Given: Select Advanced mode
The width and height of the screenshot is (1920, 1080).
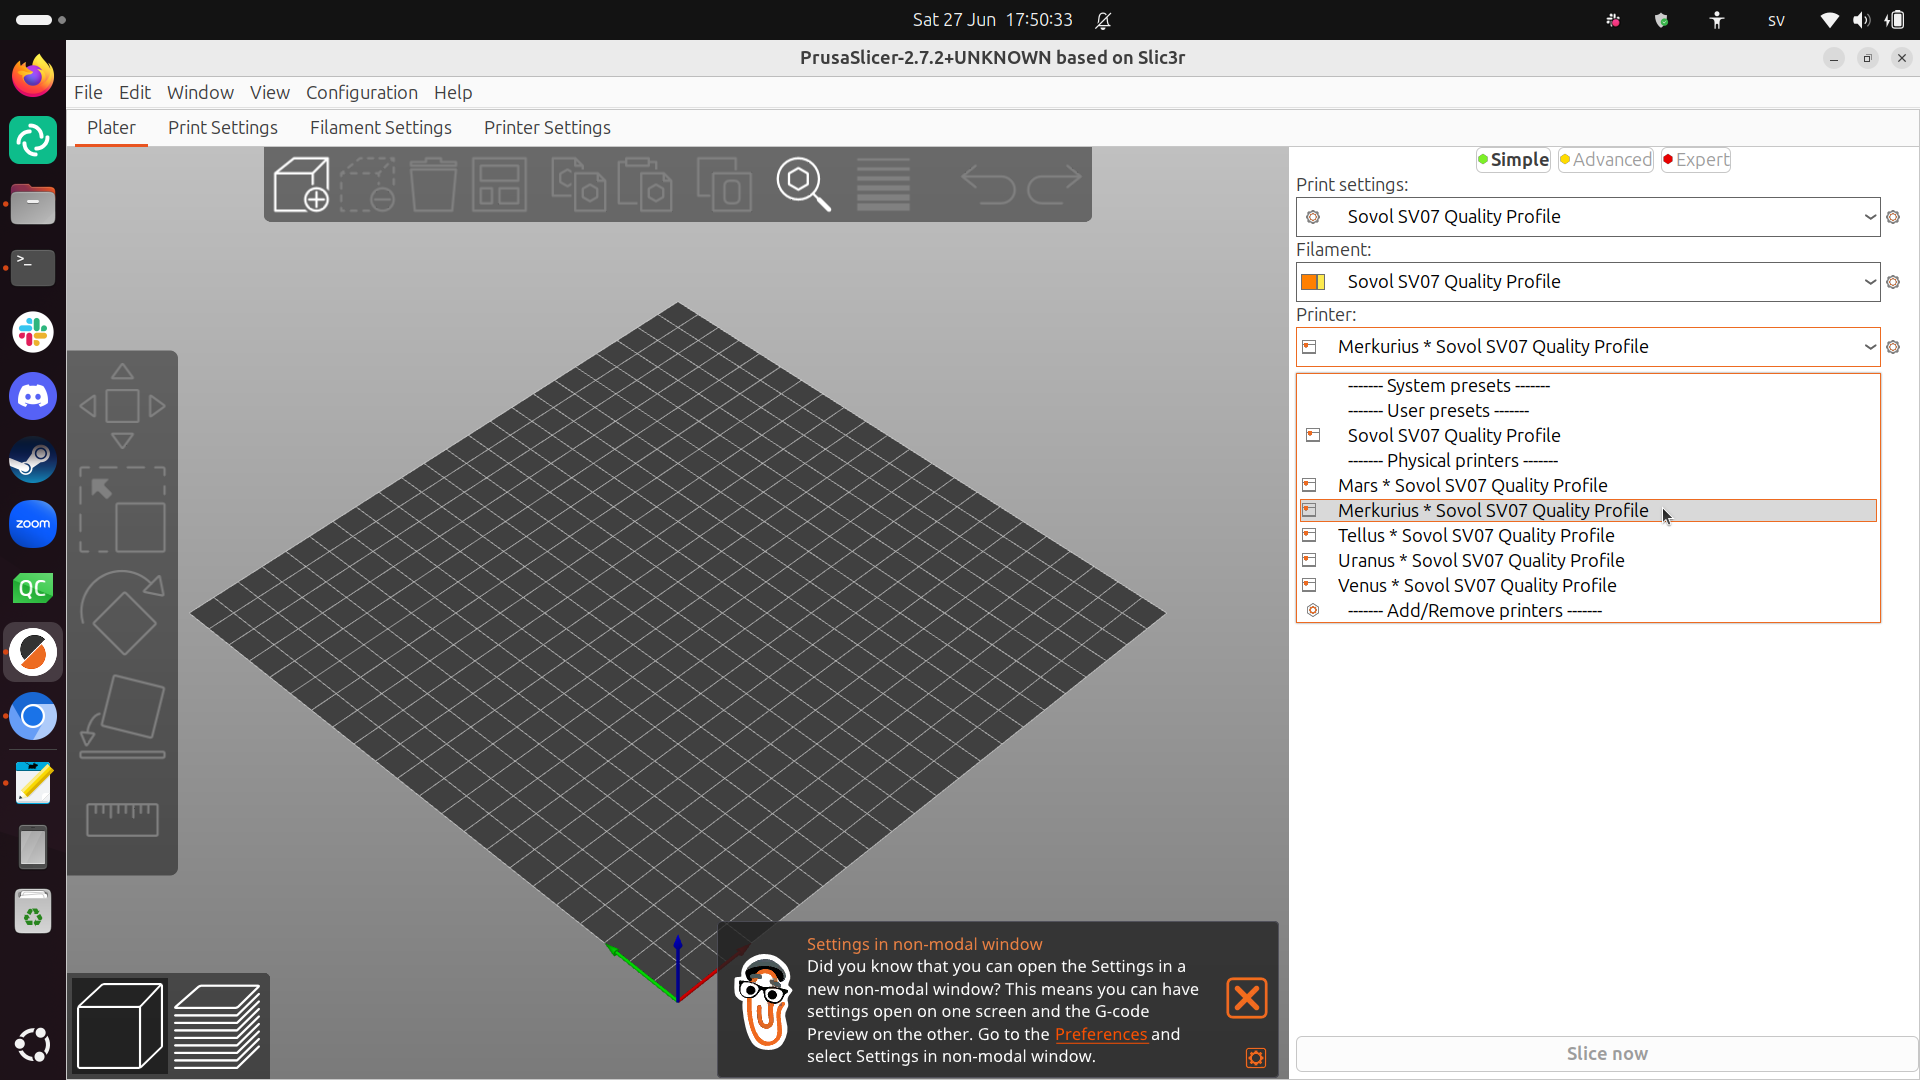Looking at the screenshot, I should tap(1605, 160).
